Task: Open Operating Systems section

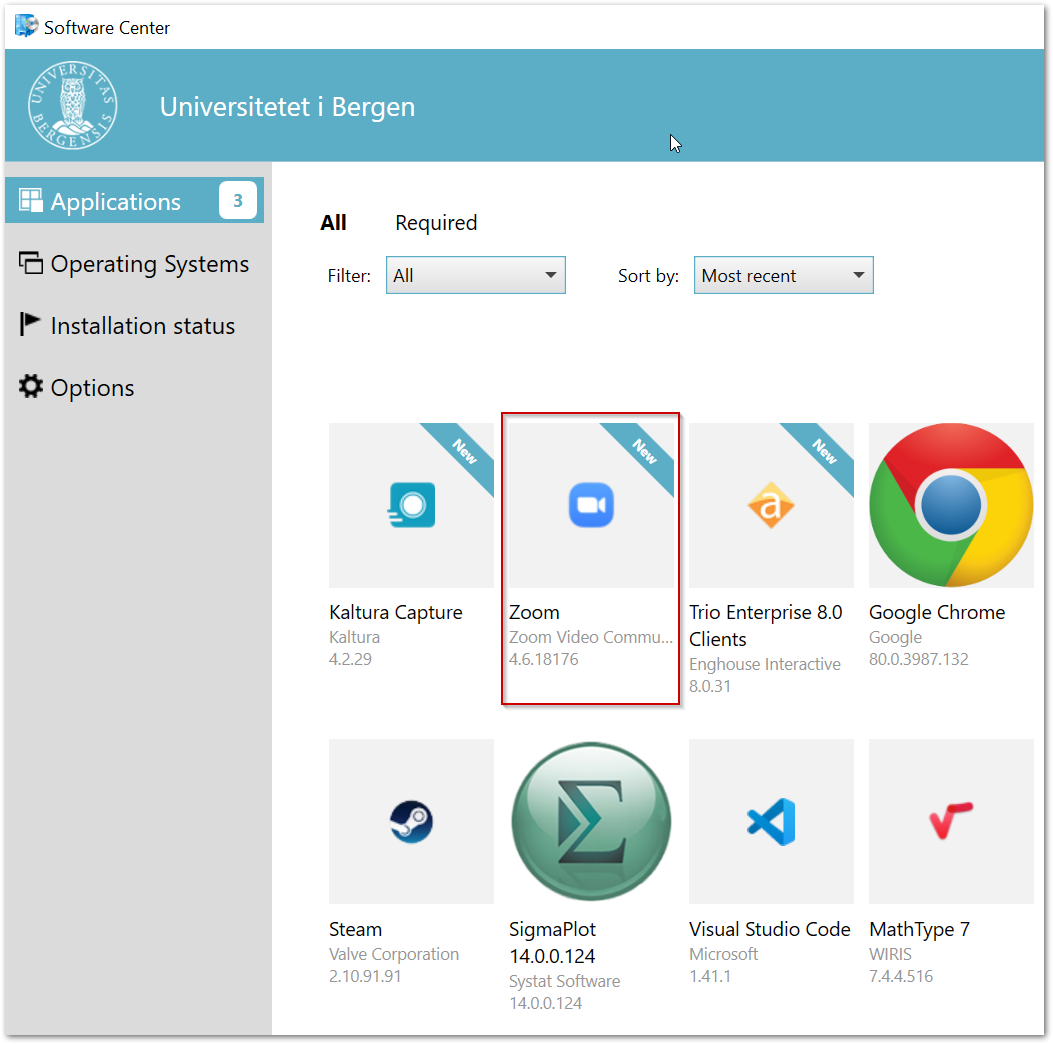Action: pos(149,264)
